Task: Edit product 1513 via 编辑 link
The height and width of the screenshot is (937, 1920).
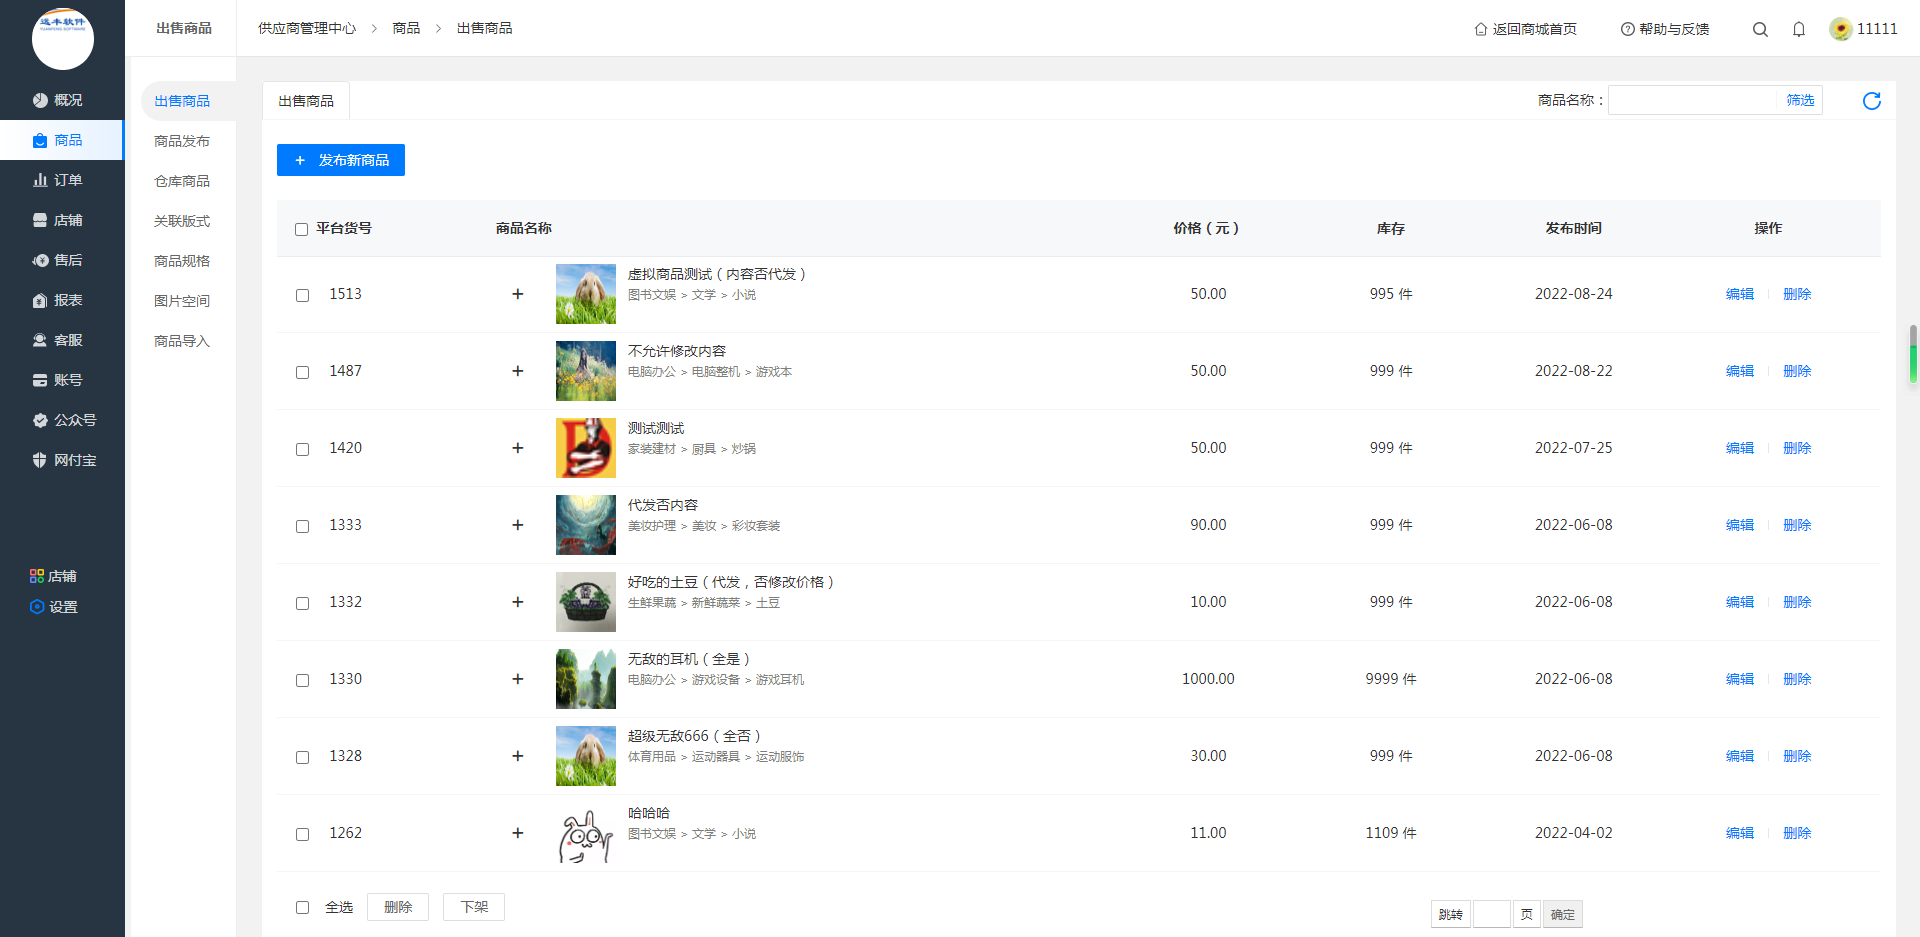Action: pos(1740,294)
